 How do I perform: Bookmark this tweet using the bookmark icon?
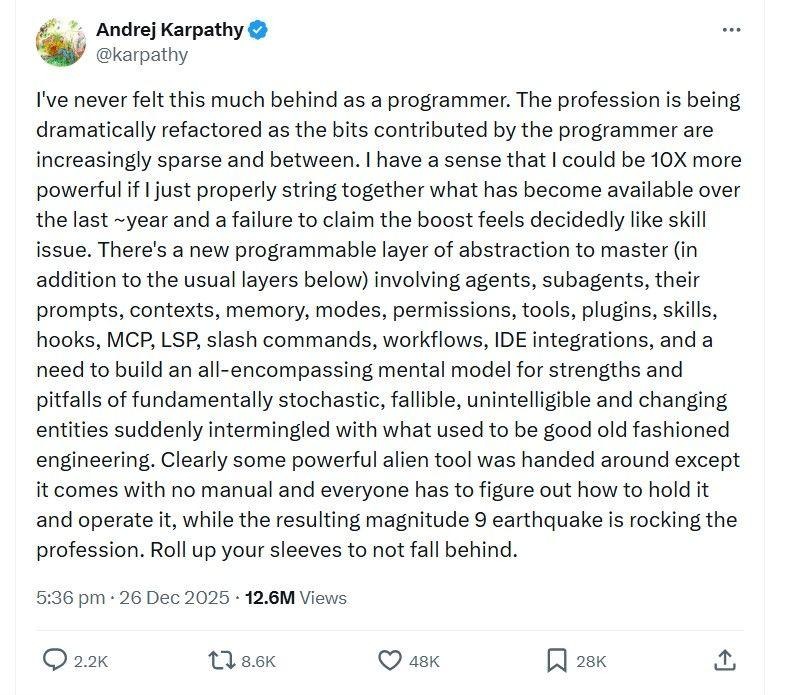point(557,659)
